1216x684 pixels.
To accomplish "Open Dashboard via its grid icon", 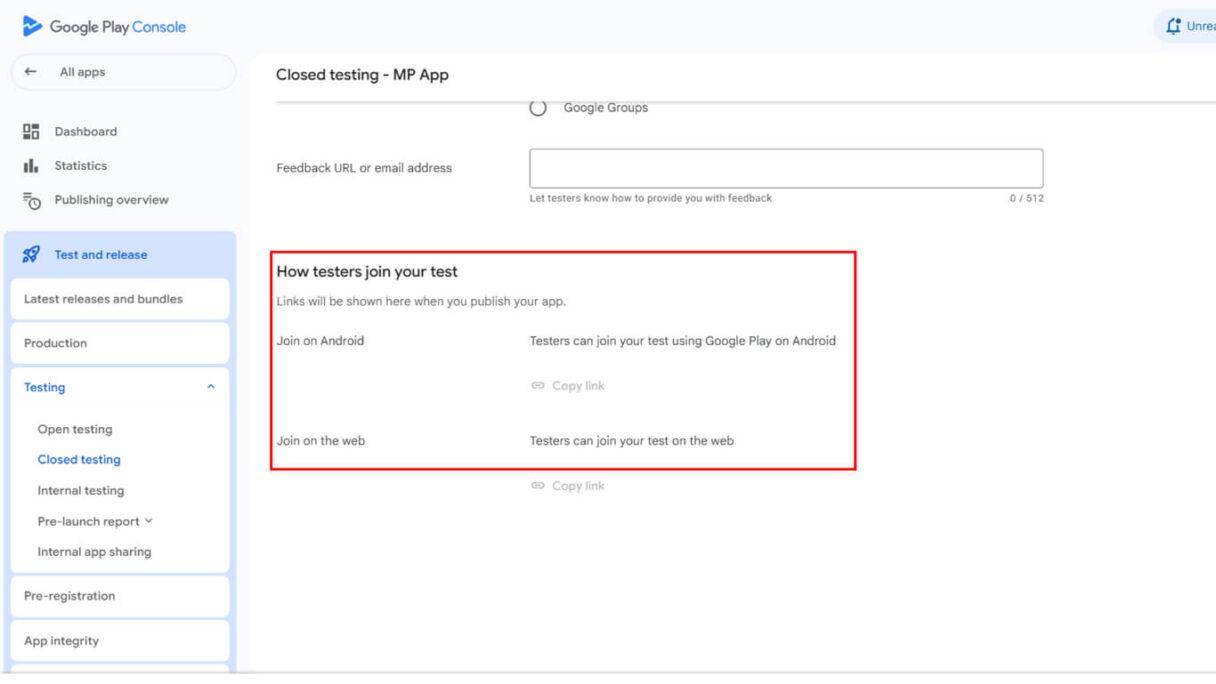I will click(x=31, y=131).
